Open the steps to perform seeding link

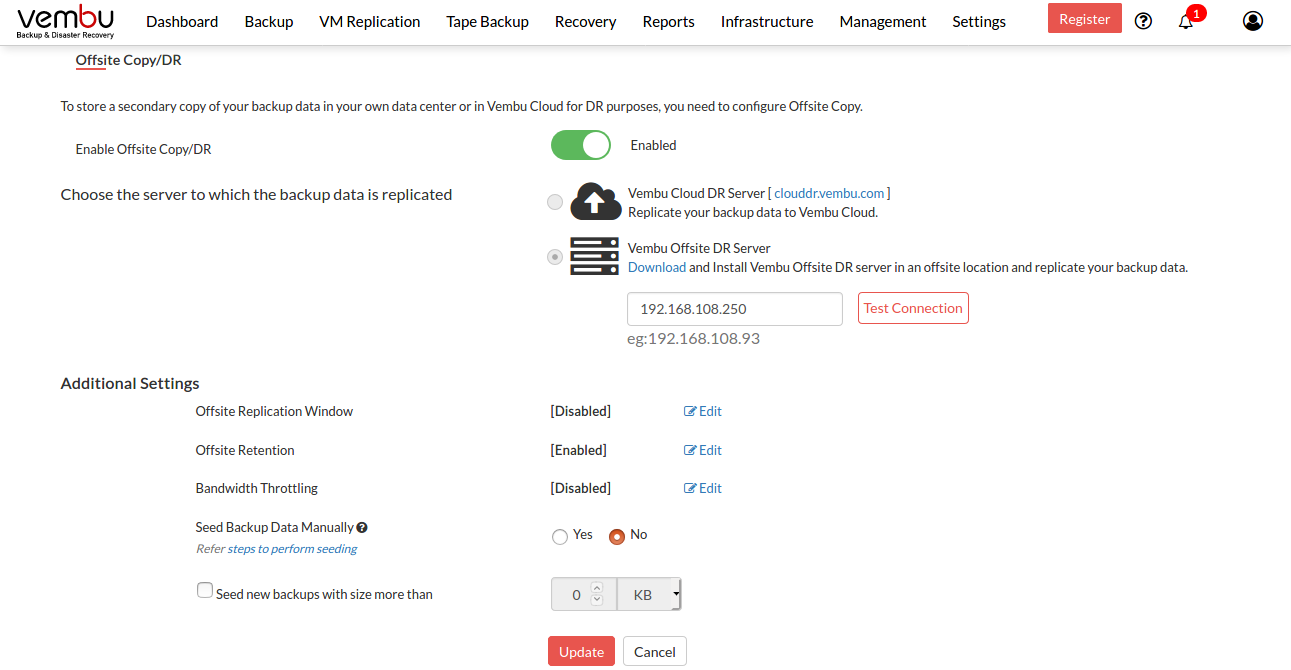tap(292, 549)
